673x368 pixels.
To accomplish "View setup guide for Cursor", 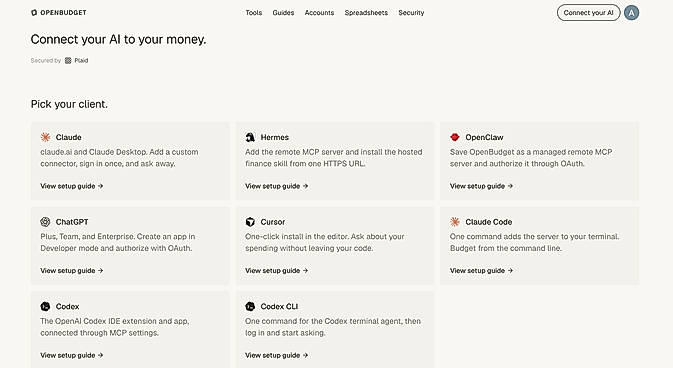I will [x=276, y=271].
